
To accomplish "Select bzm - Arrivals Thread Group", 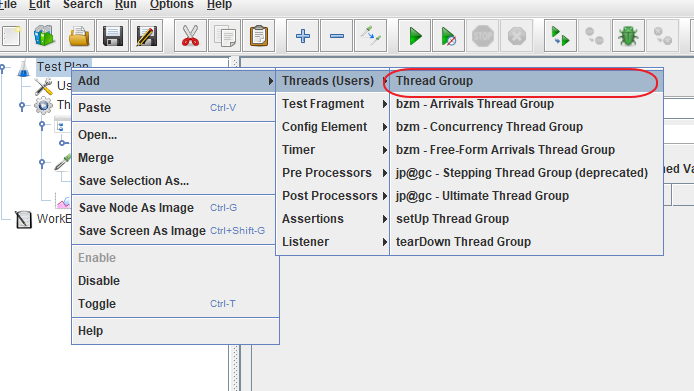I will pos(526,104).
